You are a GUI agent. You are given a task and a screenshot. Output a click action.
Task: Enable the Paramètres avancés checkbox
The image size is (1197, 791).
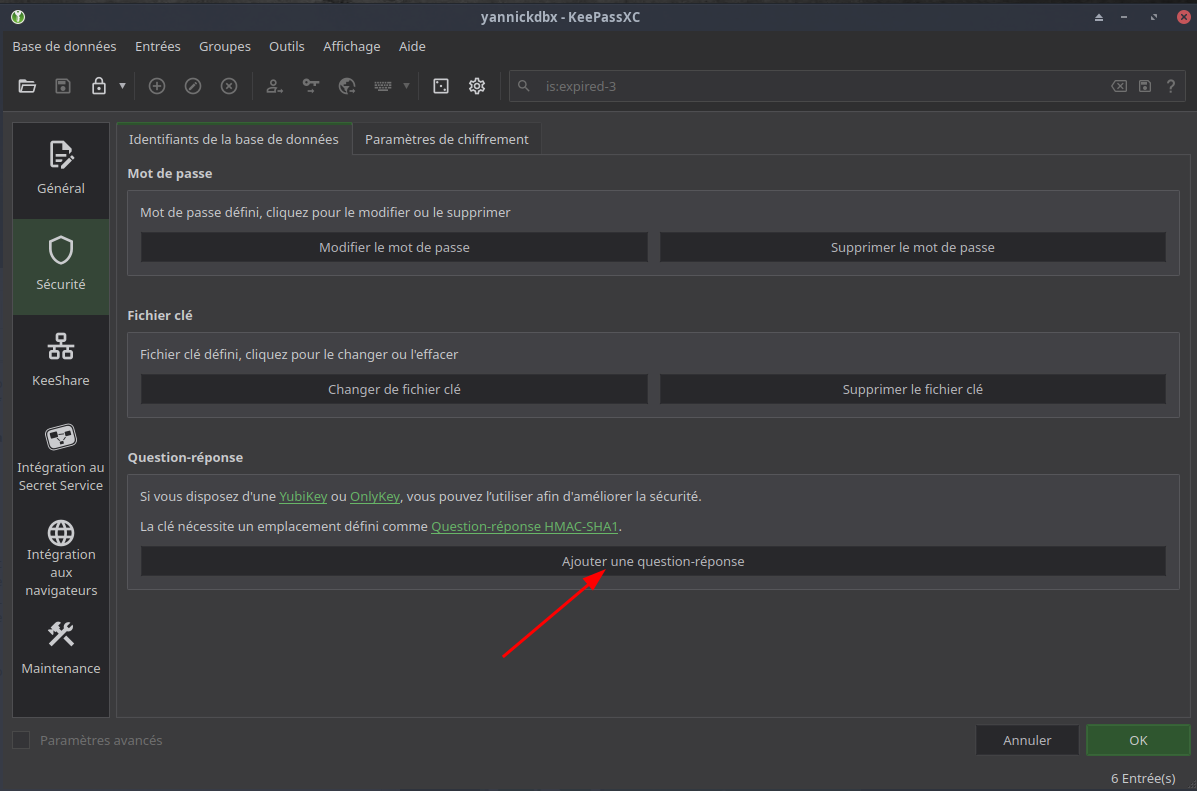pos(21,740)
